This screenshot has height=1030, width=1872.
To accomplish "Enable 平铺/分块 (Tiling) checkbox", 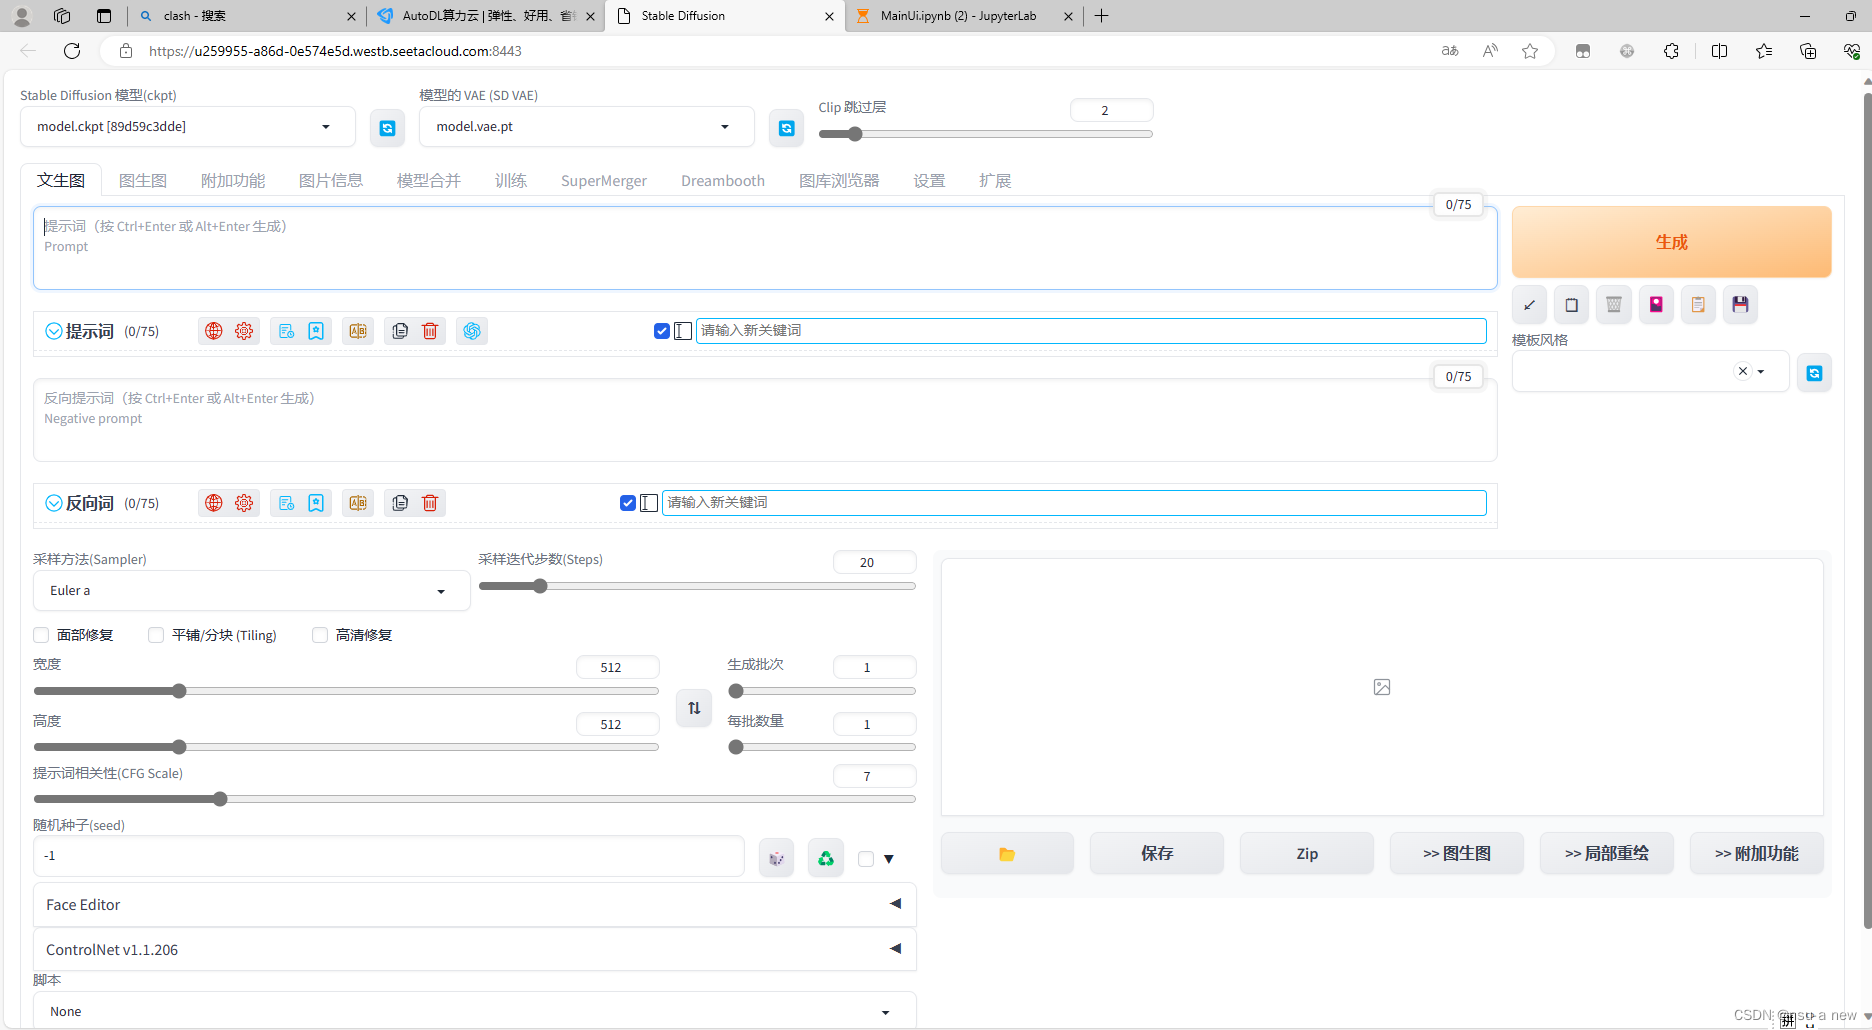I will point(156,635).
